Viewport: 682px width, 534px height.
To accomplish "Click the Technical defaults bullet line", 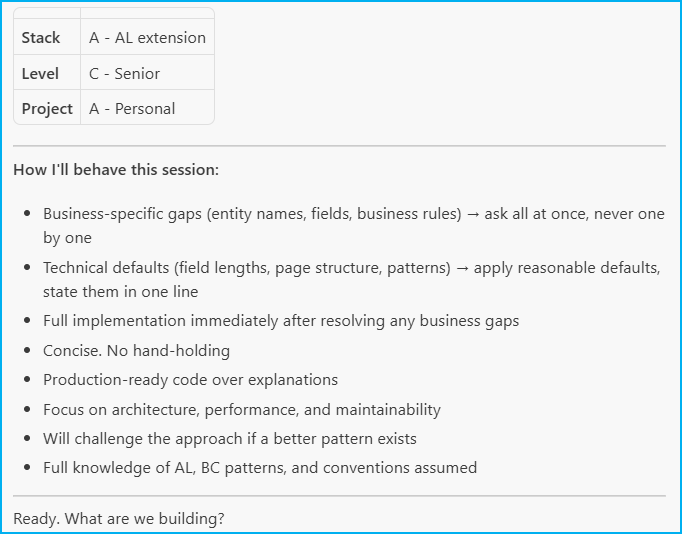I will [x=351, y=279].
